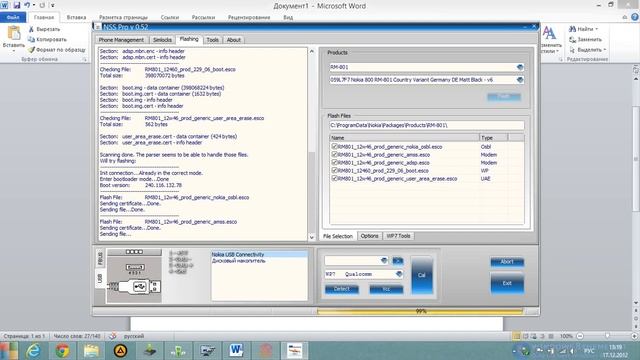Expand the Select dropdown arrow in Word
Screen dimensions: 640x360
pyautogui.click(x=605, y=50)
